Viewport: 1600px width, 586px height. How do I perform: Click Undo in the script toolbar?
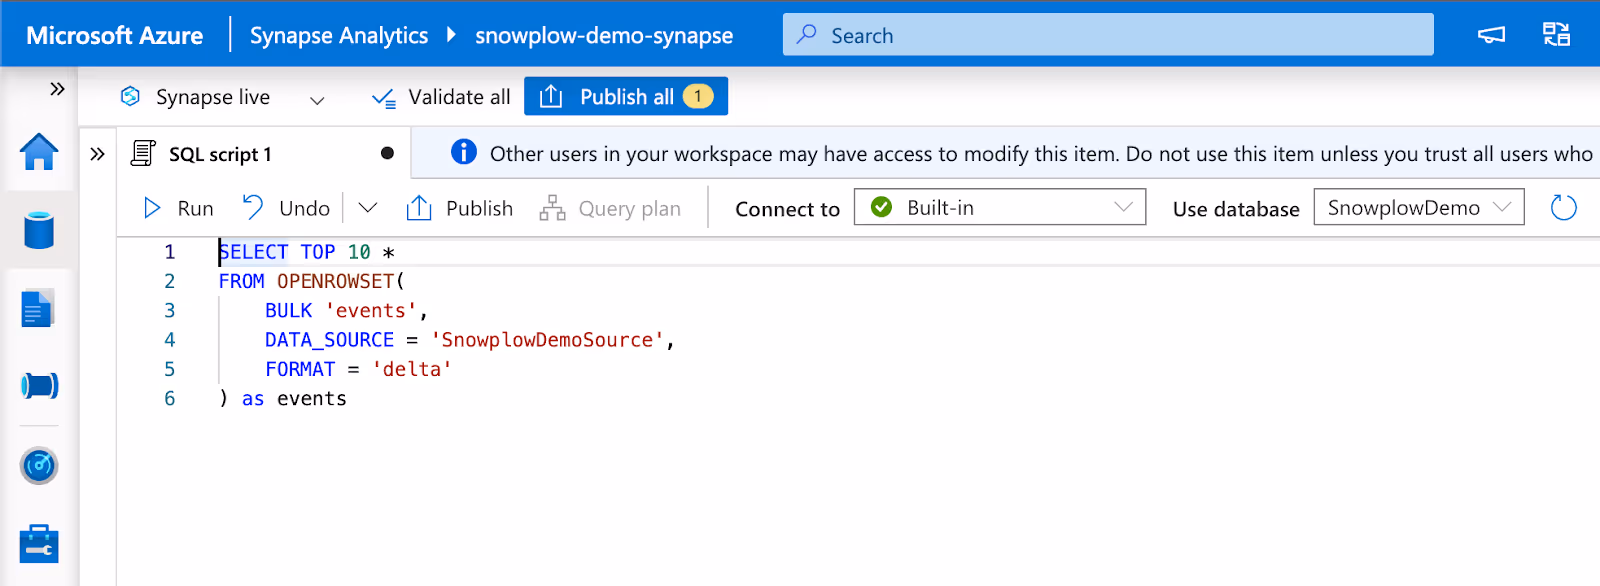coord(286,208)
